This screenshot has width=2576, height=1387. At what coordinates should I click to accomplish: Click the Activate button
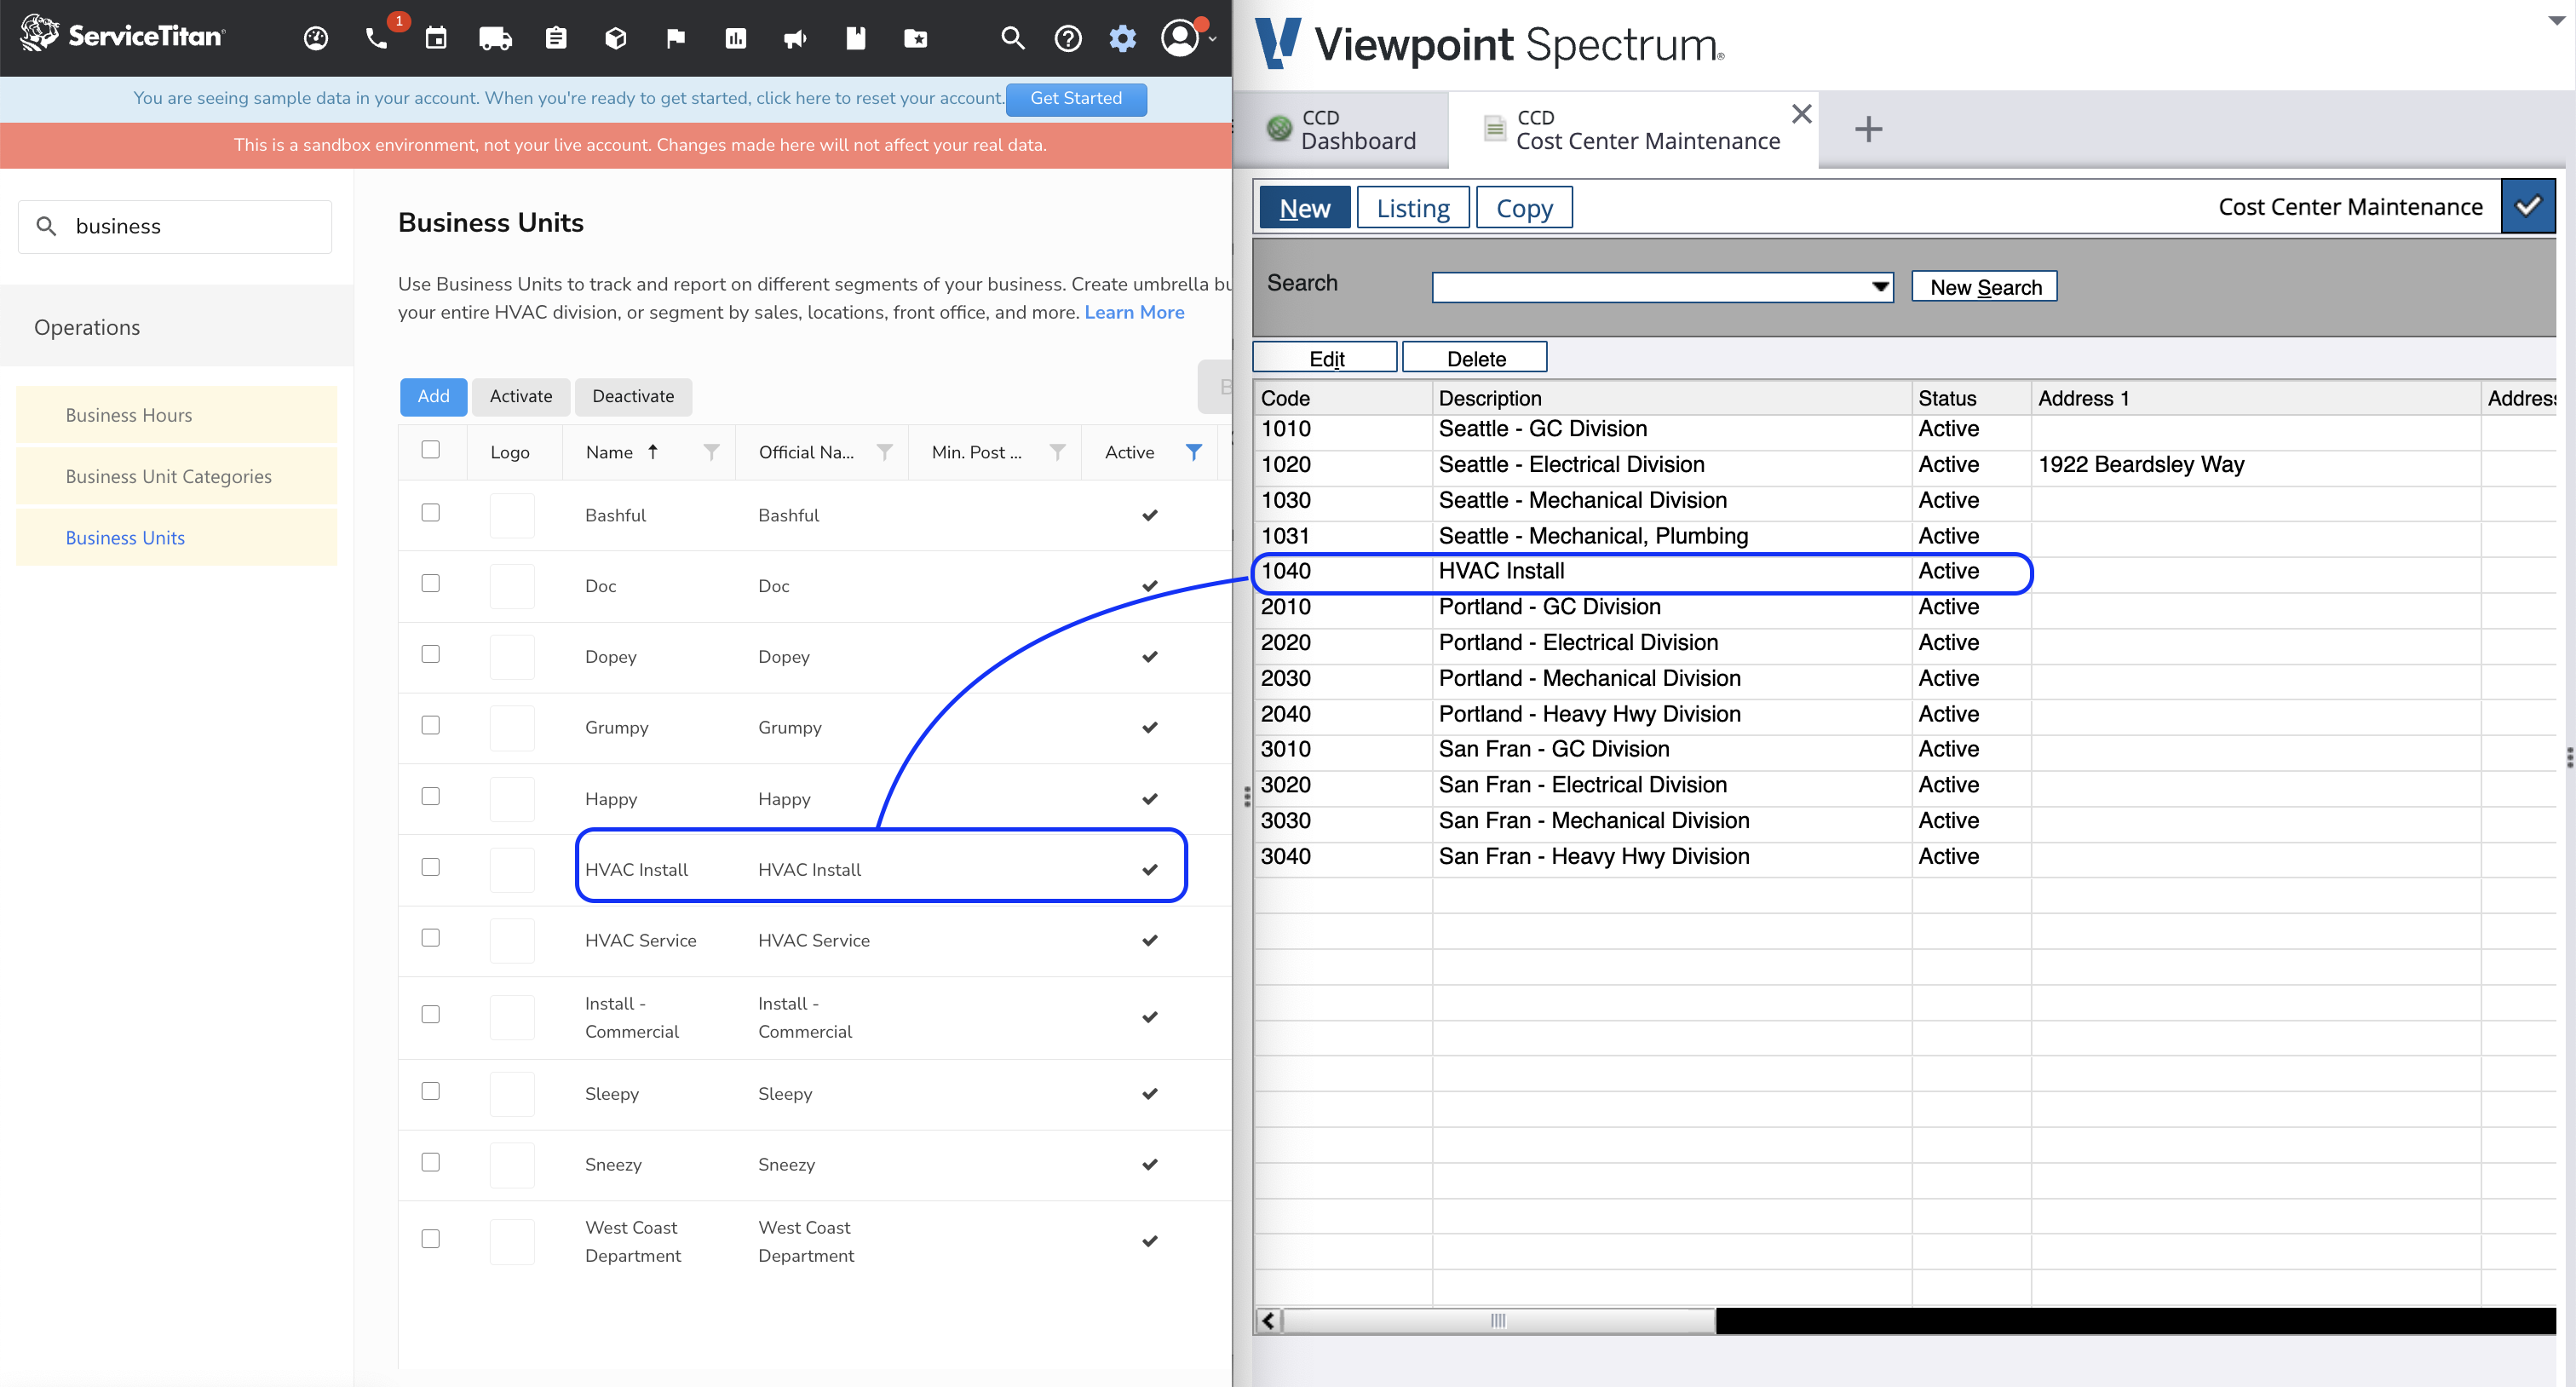(521, 396)
